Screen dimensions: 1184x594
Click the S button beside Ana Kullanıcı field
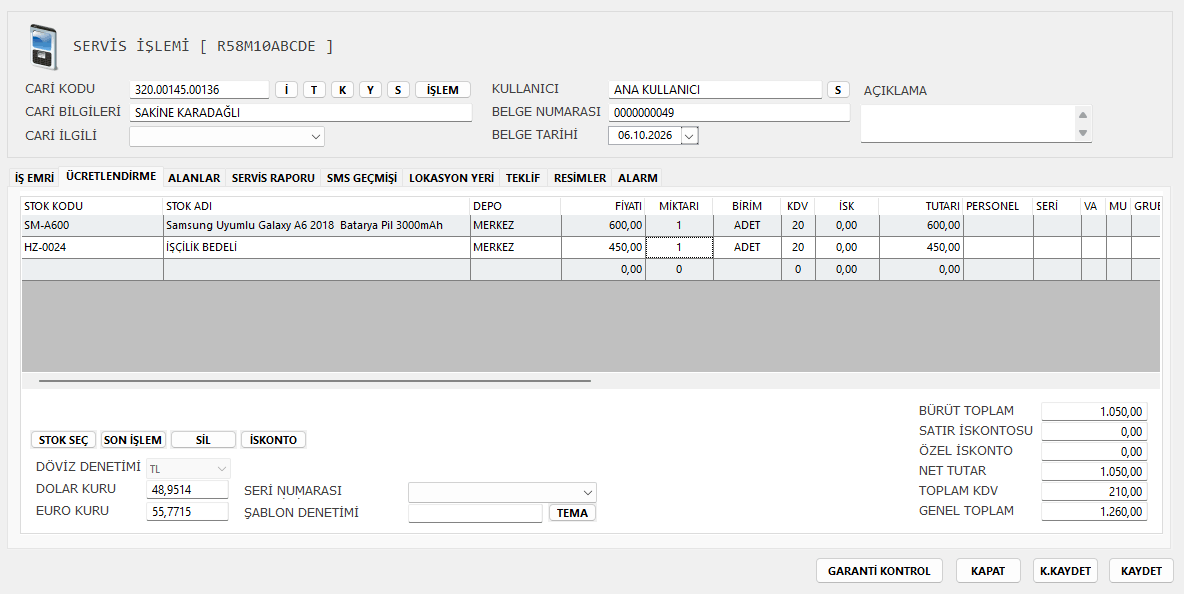click(838, 90)
